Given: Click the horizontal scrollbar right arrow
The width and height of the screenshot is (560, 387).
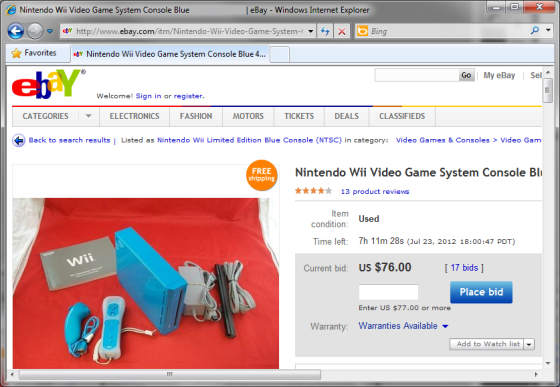Looking at the screenshot, I should click(x=536, y=375).
